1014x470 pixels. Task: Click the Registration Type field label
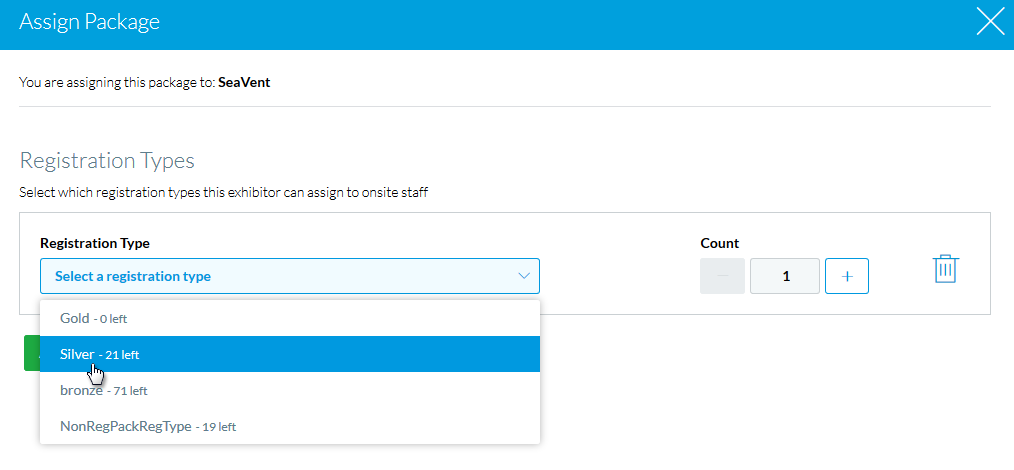(95, 243)
